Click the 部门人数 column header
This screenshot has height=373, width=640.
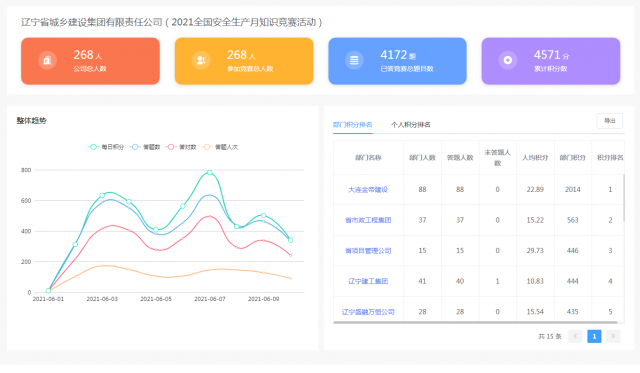(422, 158)
